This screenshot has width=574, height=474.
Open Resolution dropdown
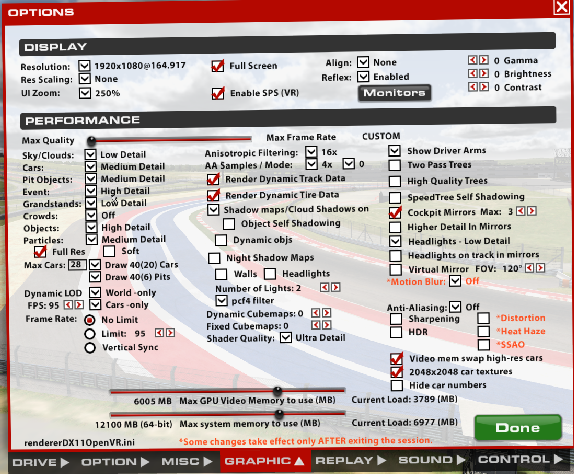tap(84, 66)
